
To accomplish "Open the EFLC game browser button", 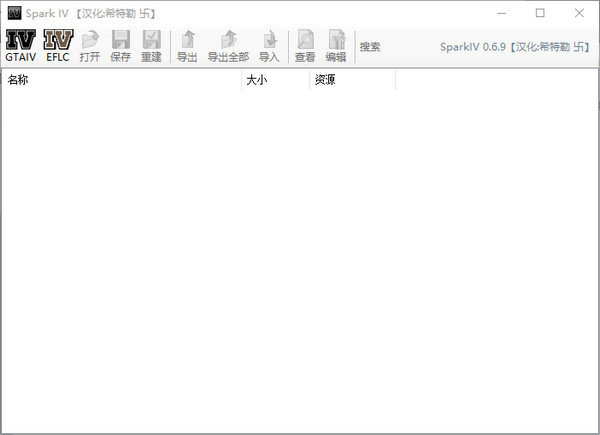I will (x=58, y=46).
